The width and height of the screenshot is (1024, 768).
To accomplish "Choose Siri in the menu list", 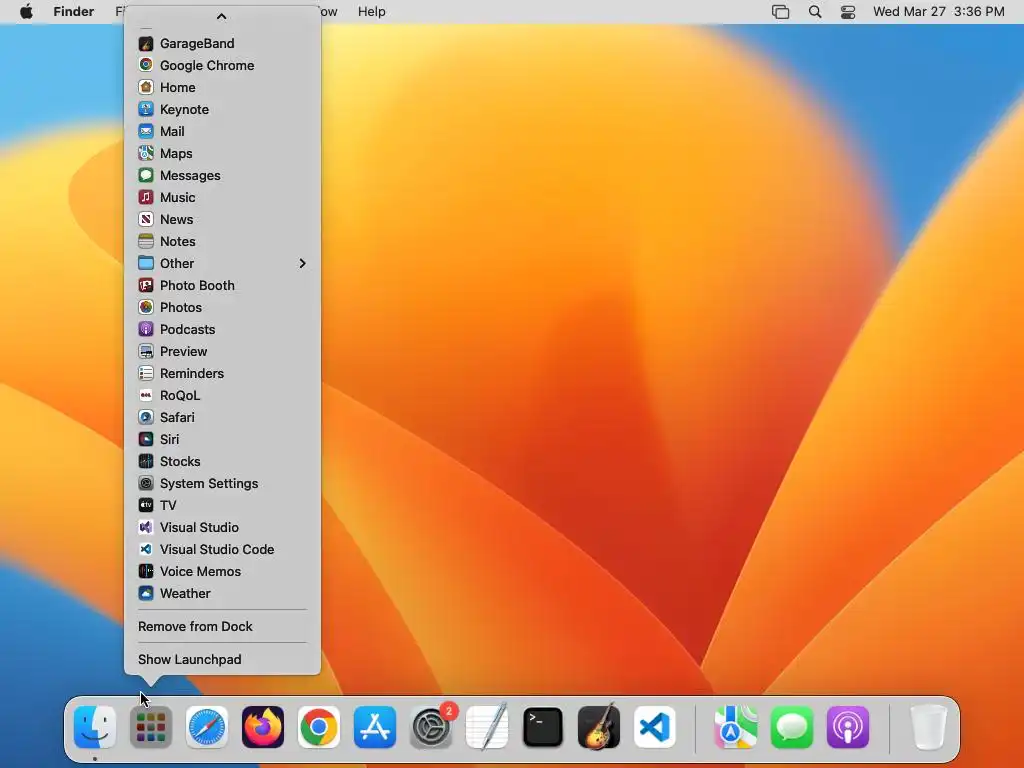I will tap(222, 439).
